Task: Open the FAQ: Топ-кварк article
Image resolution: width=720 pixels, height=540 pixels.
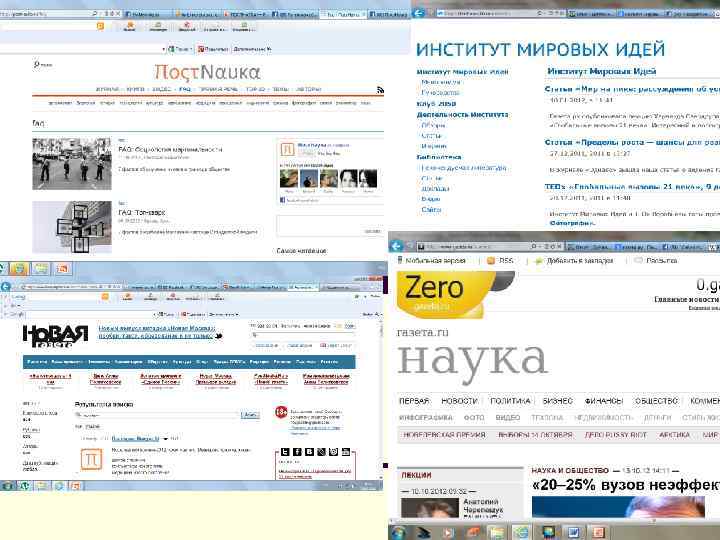Action: pos(142,212)
